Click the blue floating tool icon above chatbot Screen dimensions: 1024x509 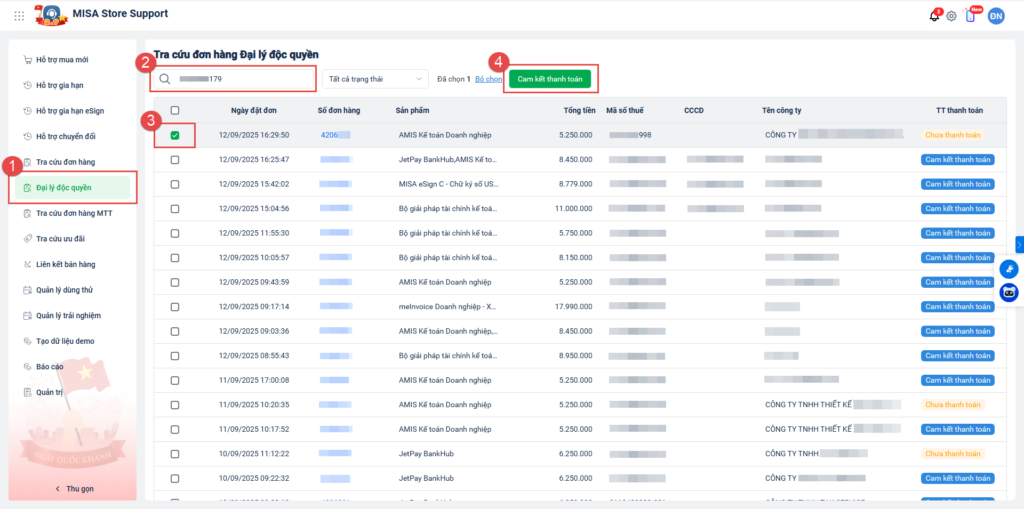[1008, 269]
